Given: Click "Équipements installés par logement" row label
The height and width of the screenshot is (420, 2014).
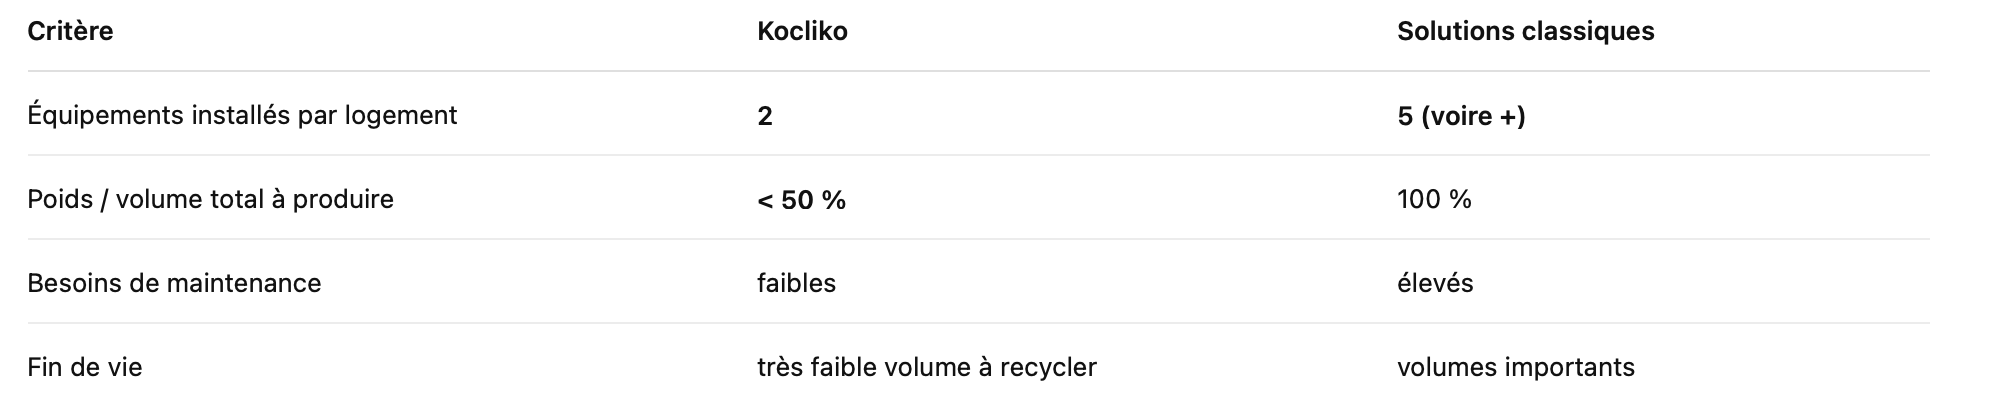Looking at the screenshot, I should pyautogui.click(x=242, y=115).
